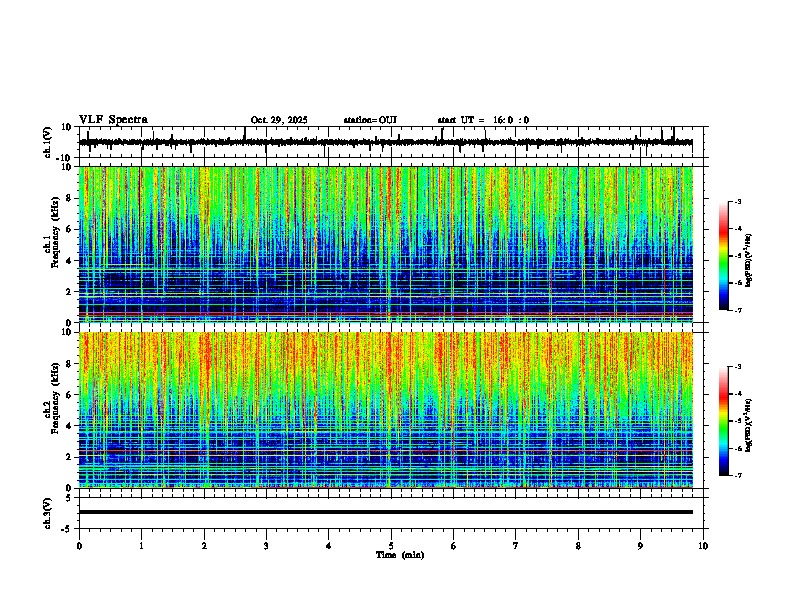Click the "-7" value on ch.2 colorbar
This screenshot has height=612, width=792.
point(738,476)
